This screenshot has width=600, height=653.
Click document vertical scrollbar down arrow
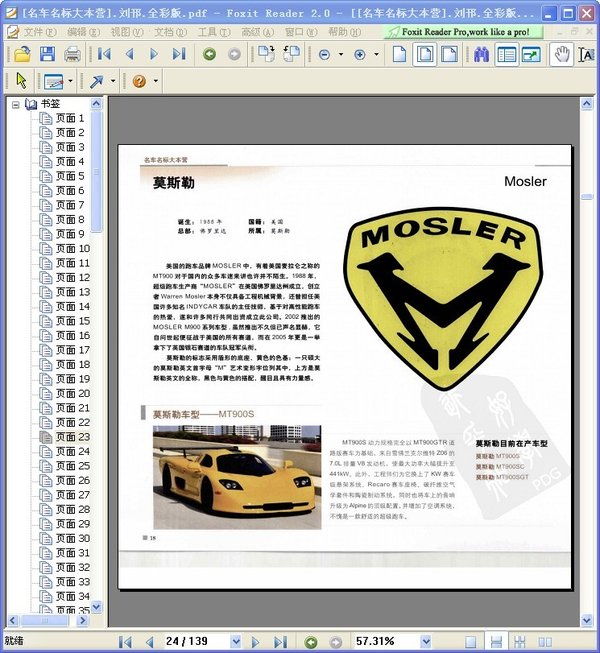click(587, 620)
